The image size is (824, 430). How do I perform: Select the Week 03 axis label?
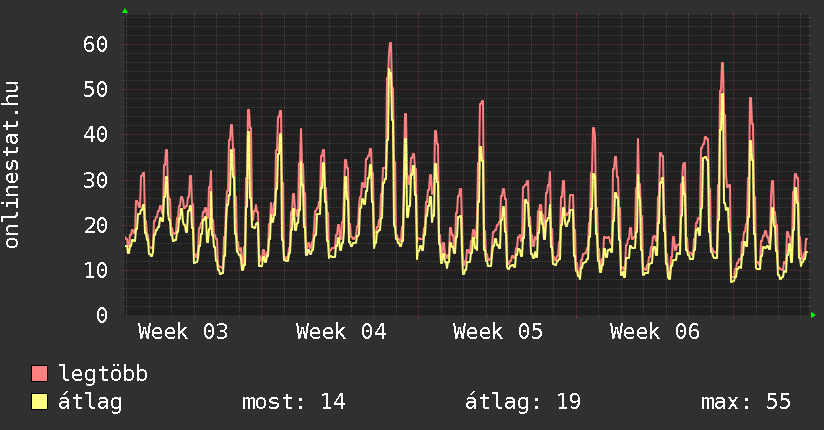tap(183, 332)
